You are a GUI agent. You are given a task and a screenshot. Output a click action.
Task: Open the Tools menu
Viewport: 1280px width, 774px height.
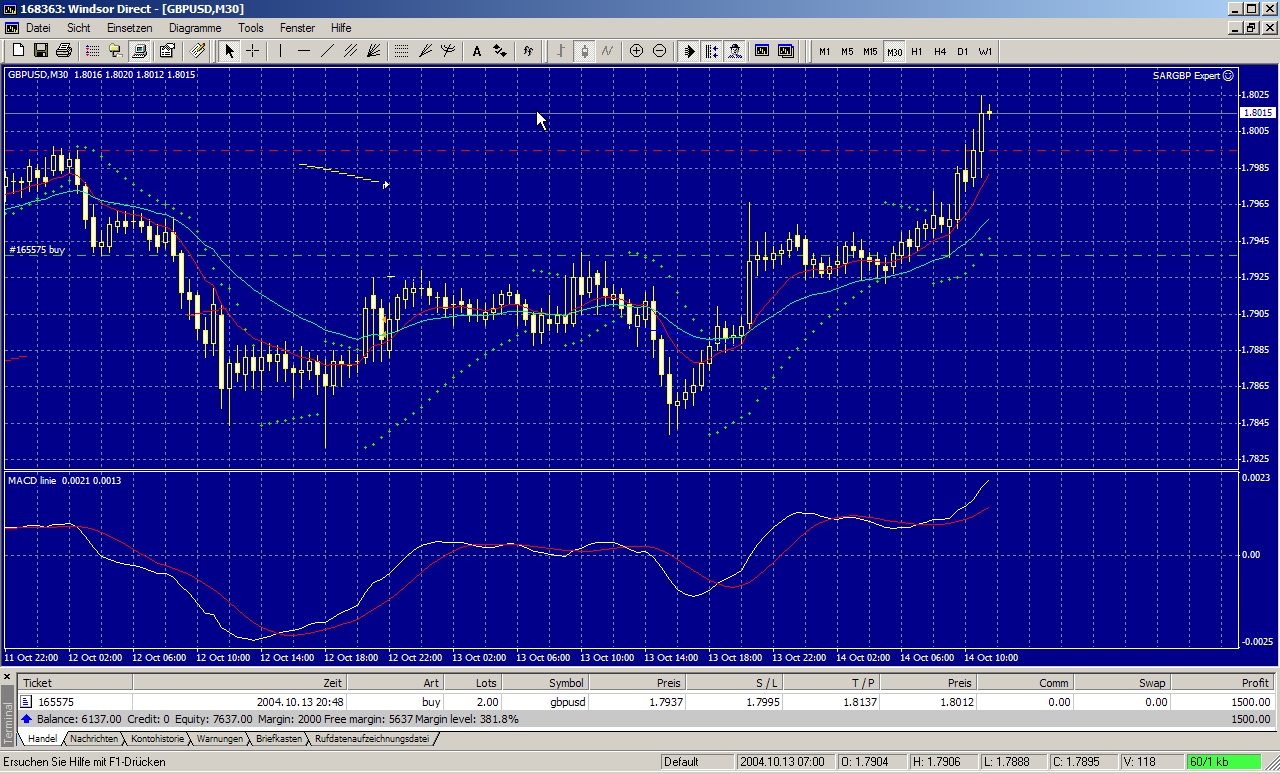[x=251, y=28]
